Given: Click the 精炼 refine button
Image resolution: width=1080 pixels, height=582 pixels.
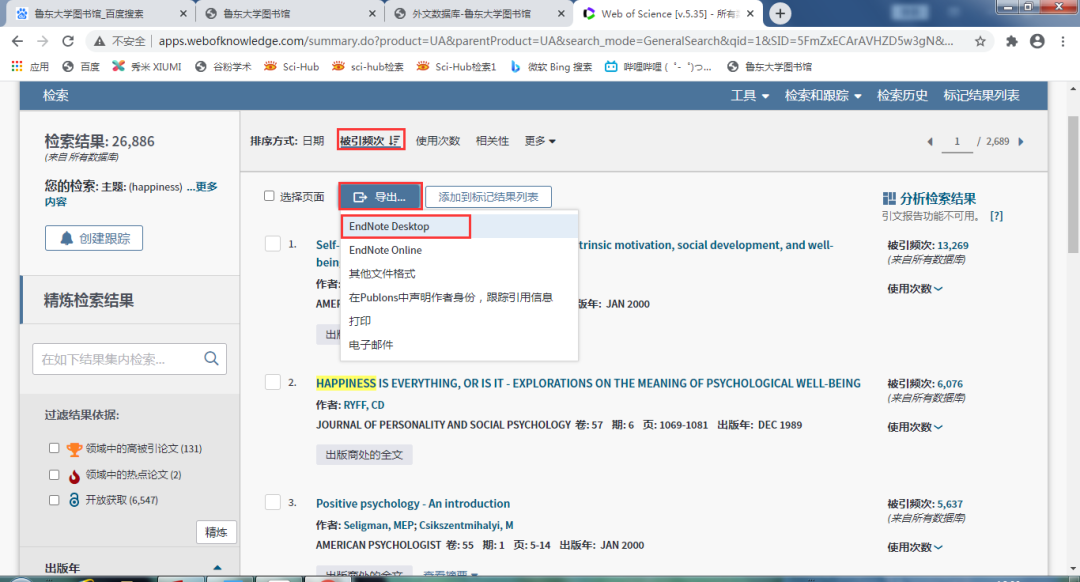Looking at the screenshot, I should (216, 532).
